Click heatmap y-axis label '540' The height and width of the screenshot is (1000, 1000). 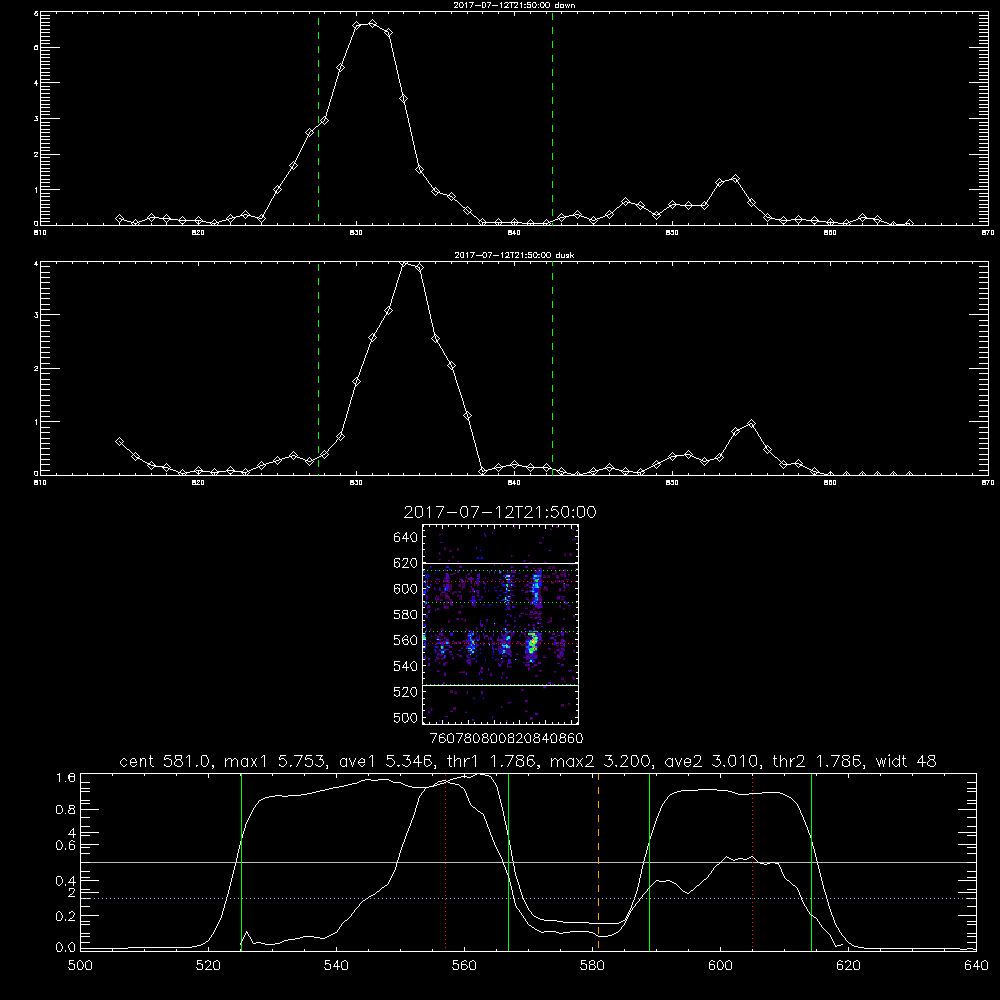click(405, 666)
